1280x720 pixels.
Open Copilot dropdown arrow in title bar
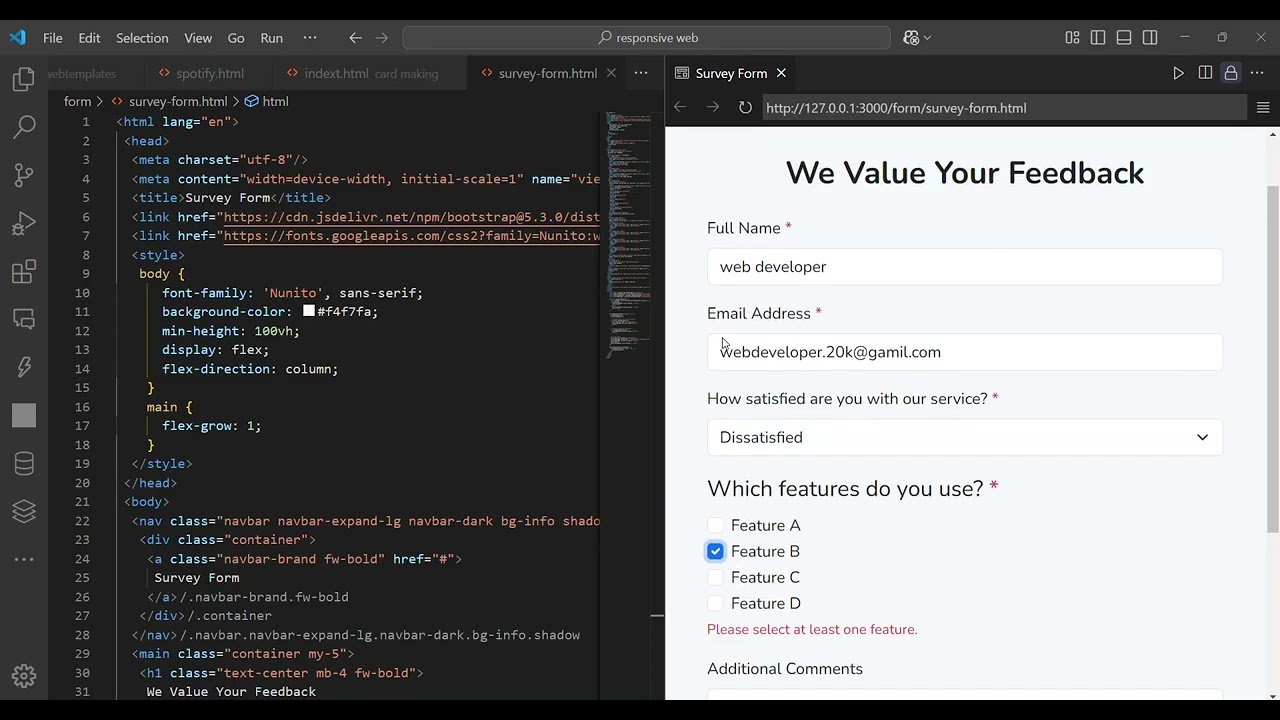pyautogui.click(x=928, y=38)
